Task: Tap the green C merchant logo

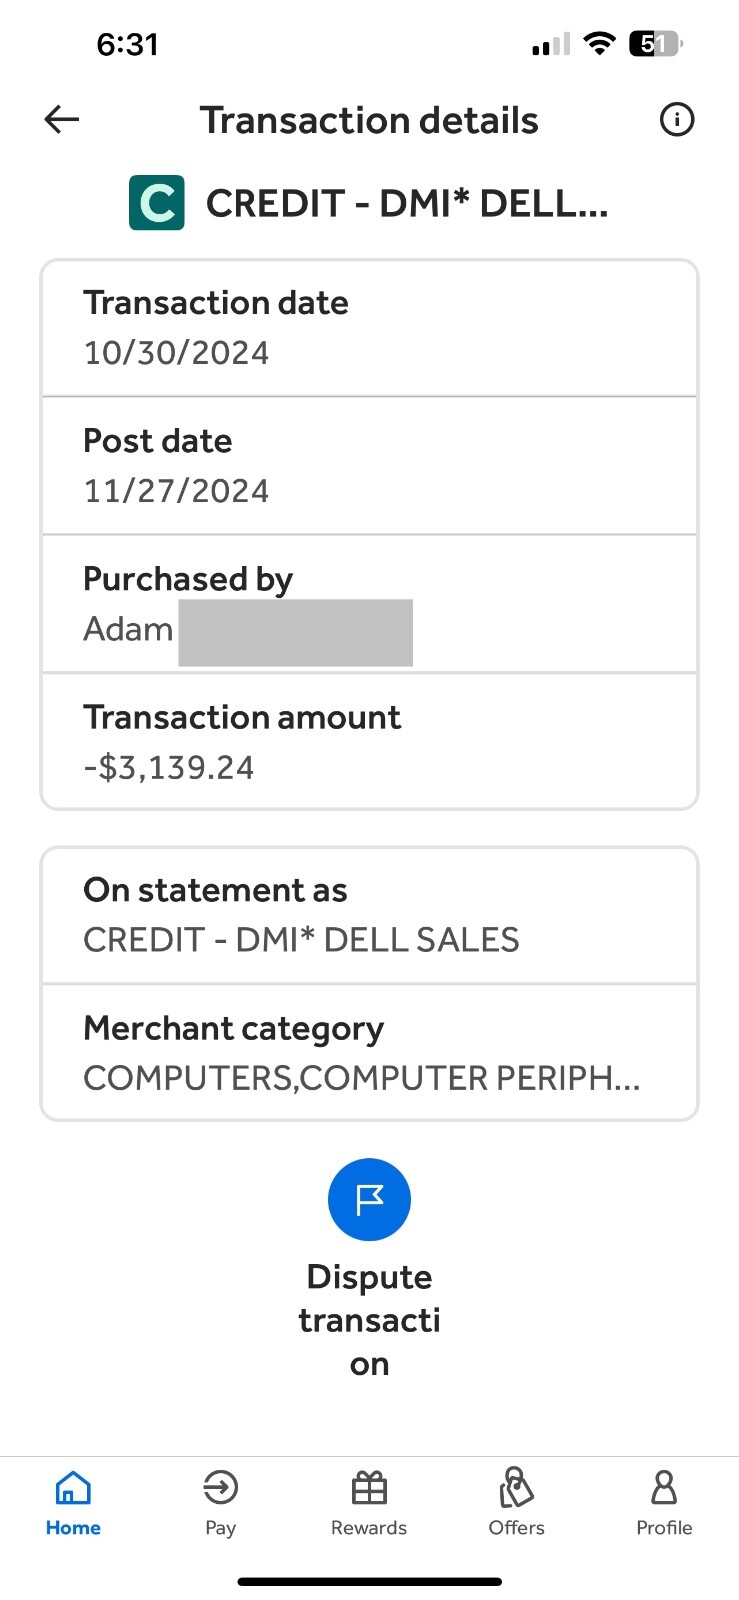Action: point(157,203)
